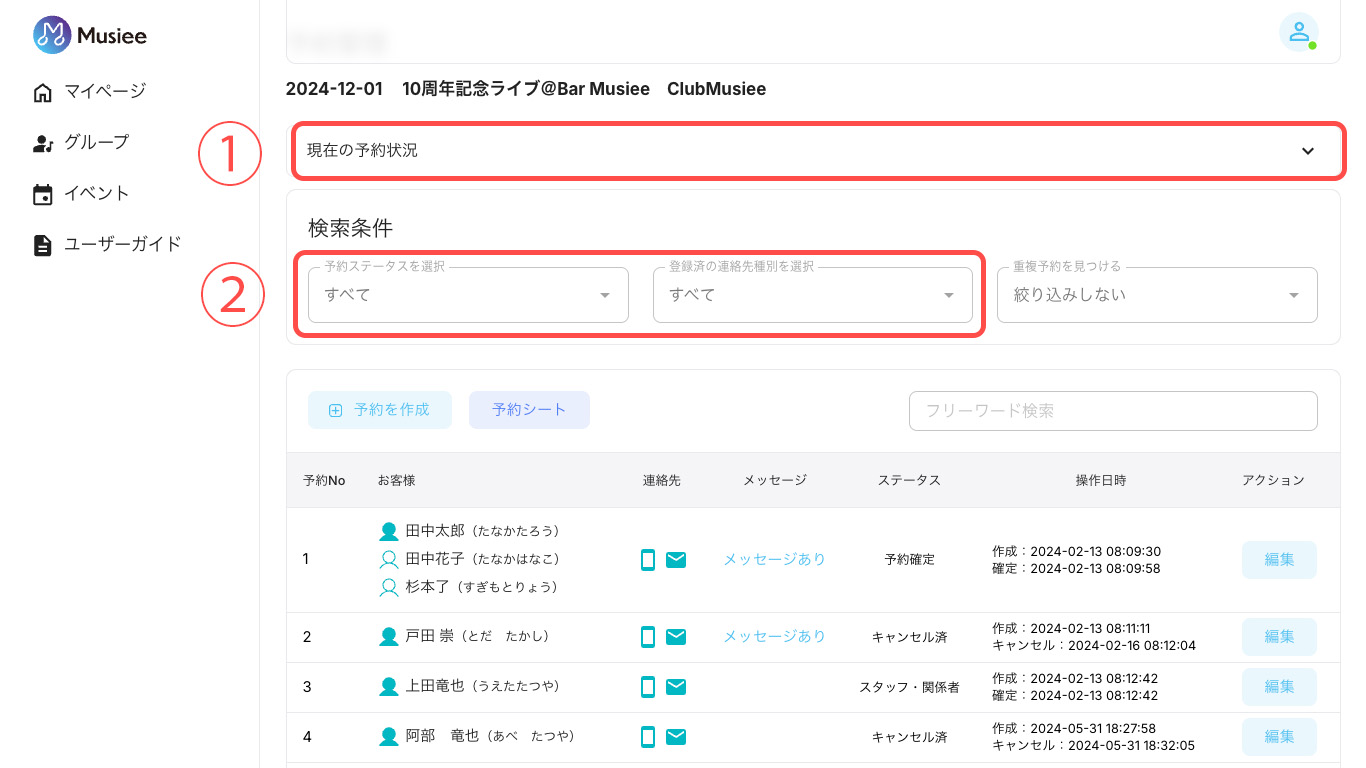Click person icon beside 戸田 崇

click(x=389, y=636)
